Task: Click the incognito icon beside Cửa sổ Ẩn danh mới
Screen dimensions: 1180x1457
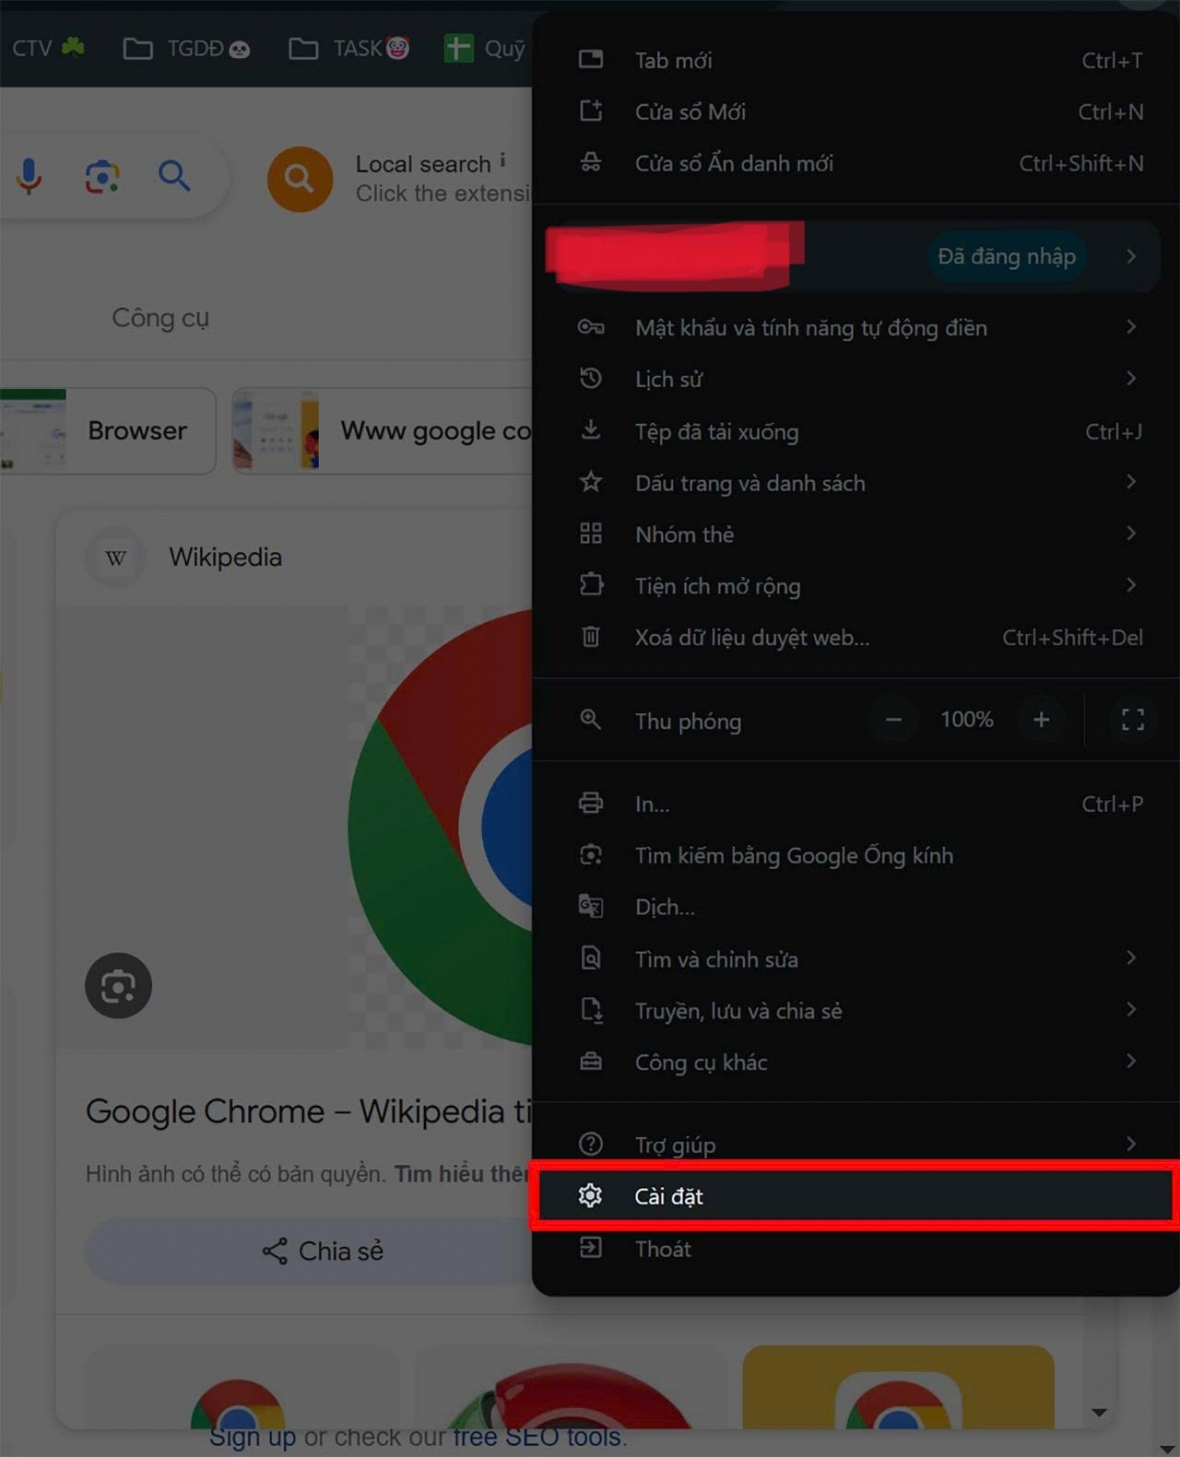Action: [x=591, y=162]
